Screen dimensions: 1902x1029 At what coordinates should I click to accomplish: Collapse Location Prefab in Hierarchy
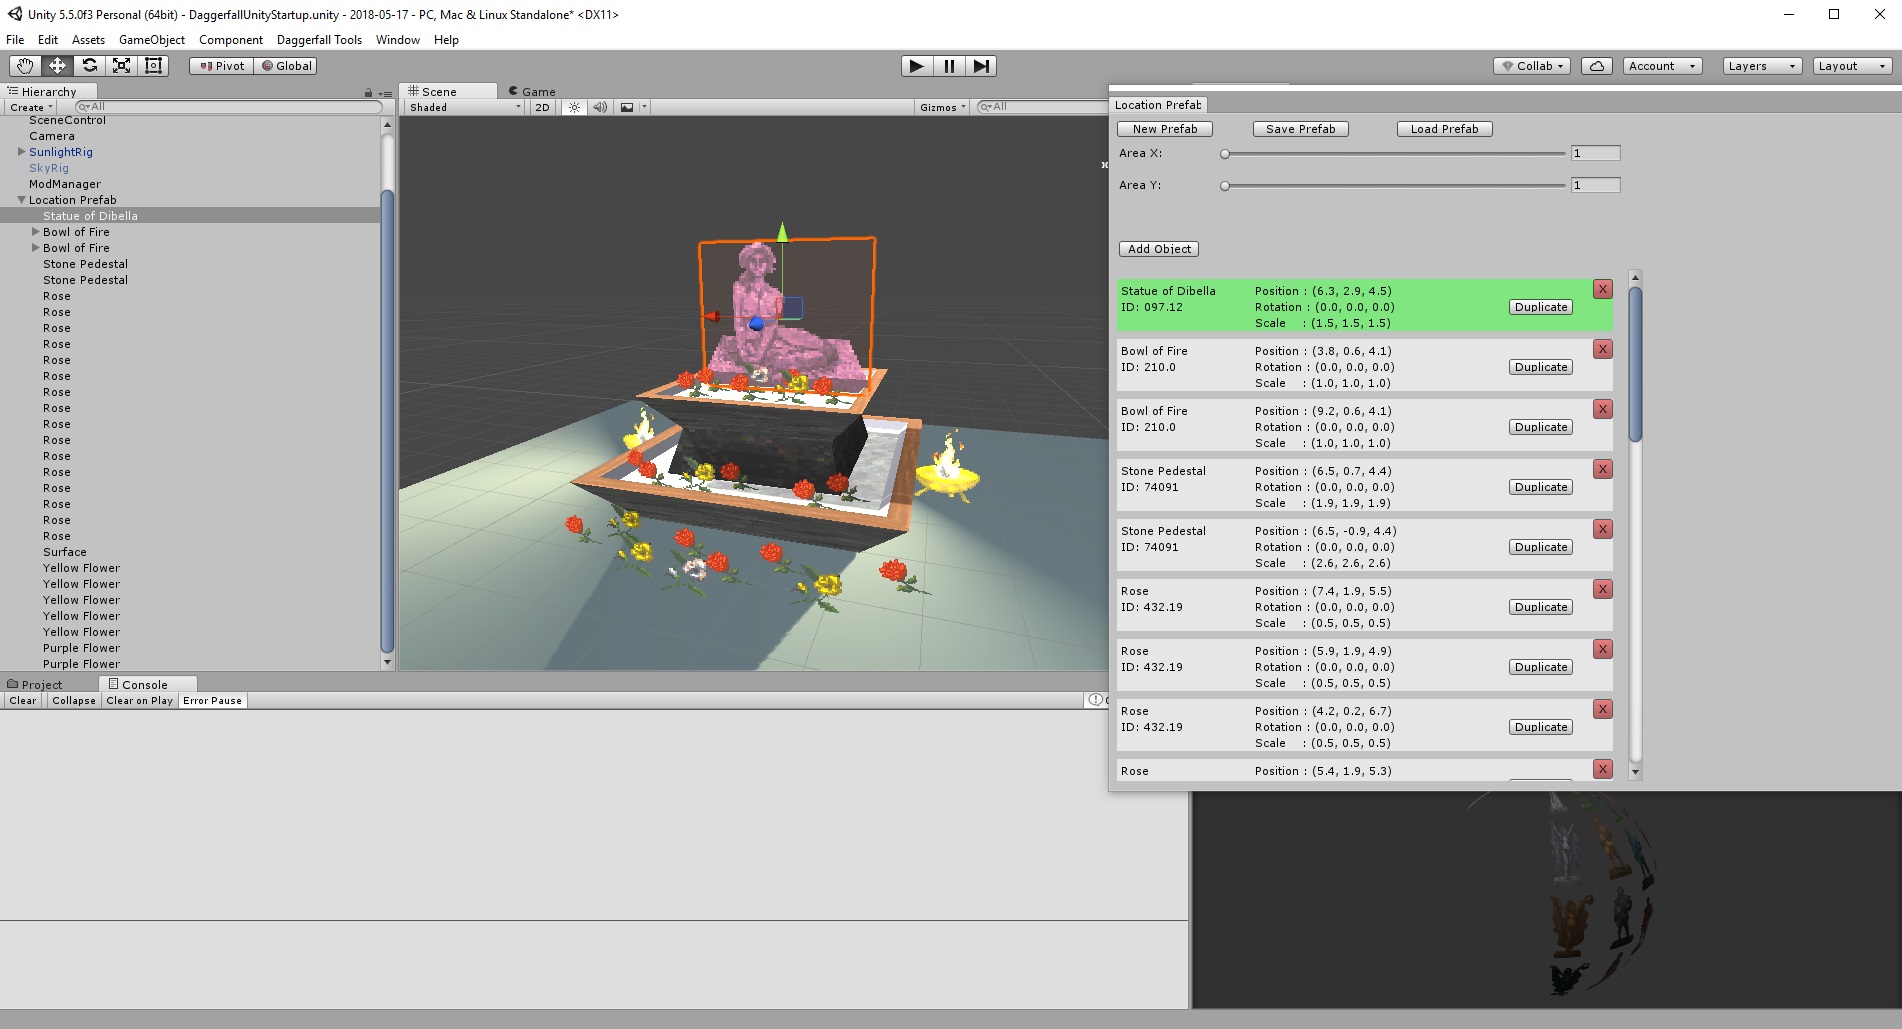tap(22, 200)
